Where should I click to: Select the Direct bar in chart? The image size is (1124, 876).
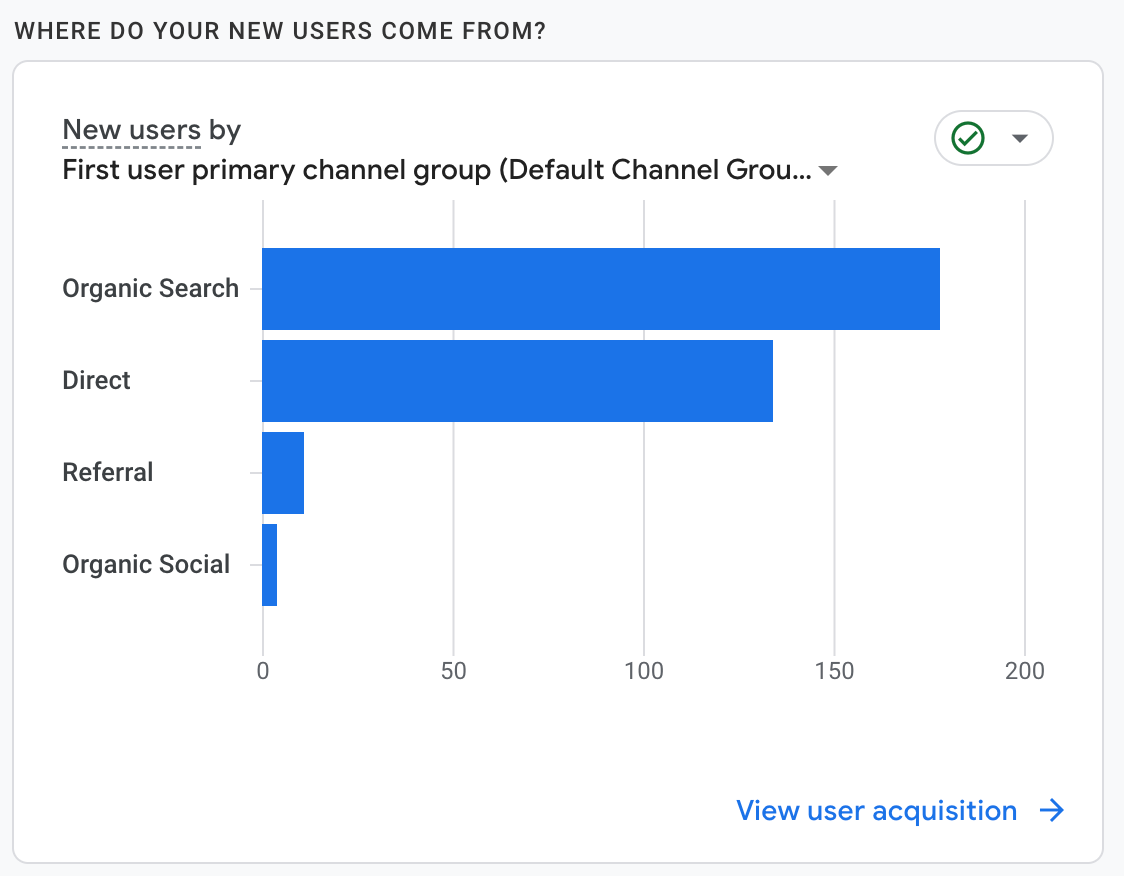517,381
